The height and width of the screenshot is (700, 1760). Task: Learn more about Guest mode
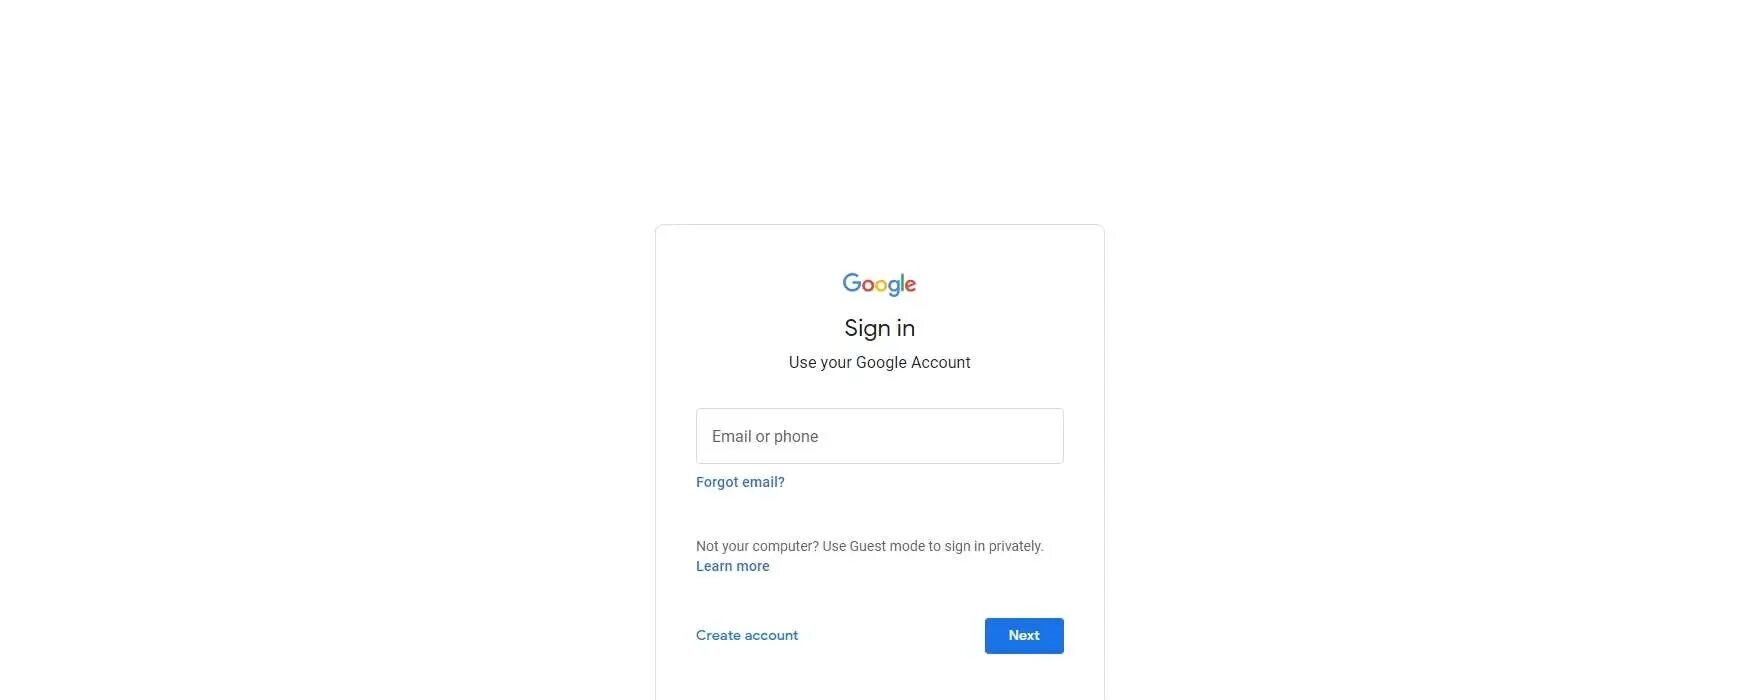(x=732, y=566)
